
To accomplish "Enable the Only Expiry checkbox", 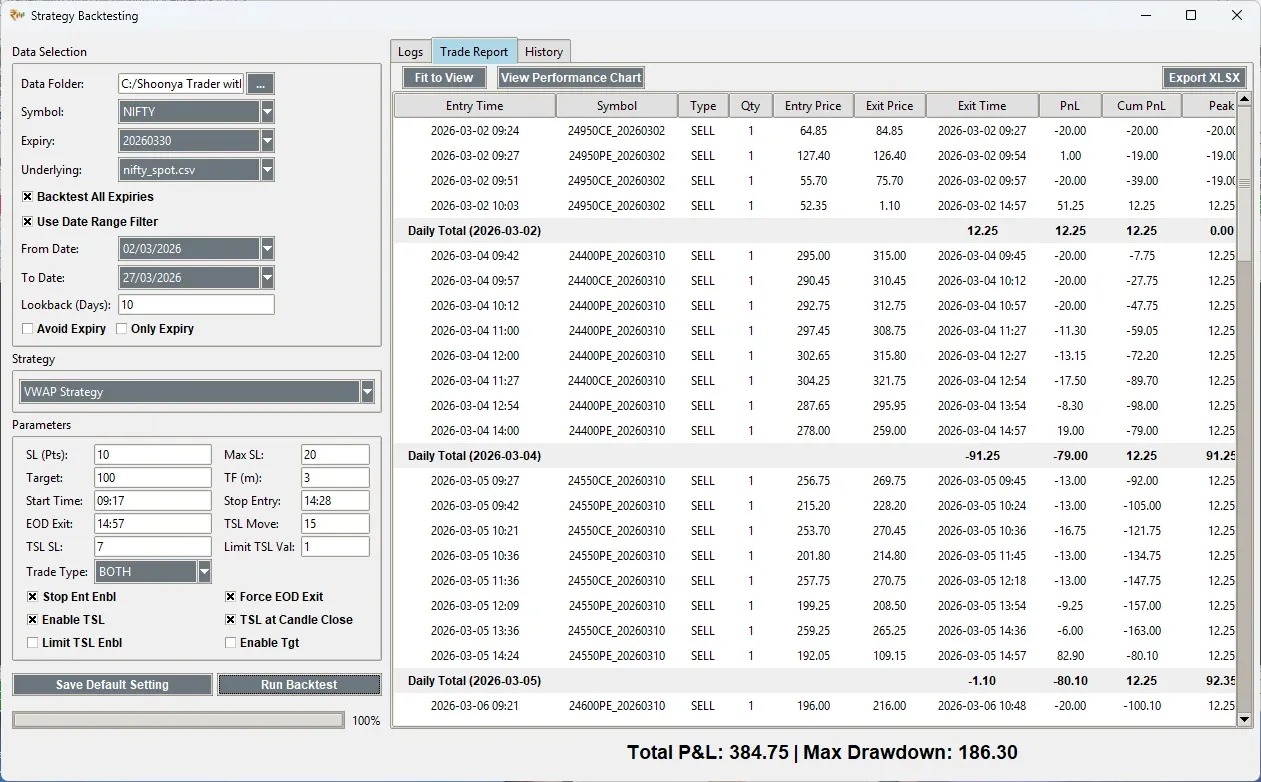I will 122,329.
